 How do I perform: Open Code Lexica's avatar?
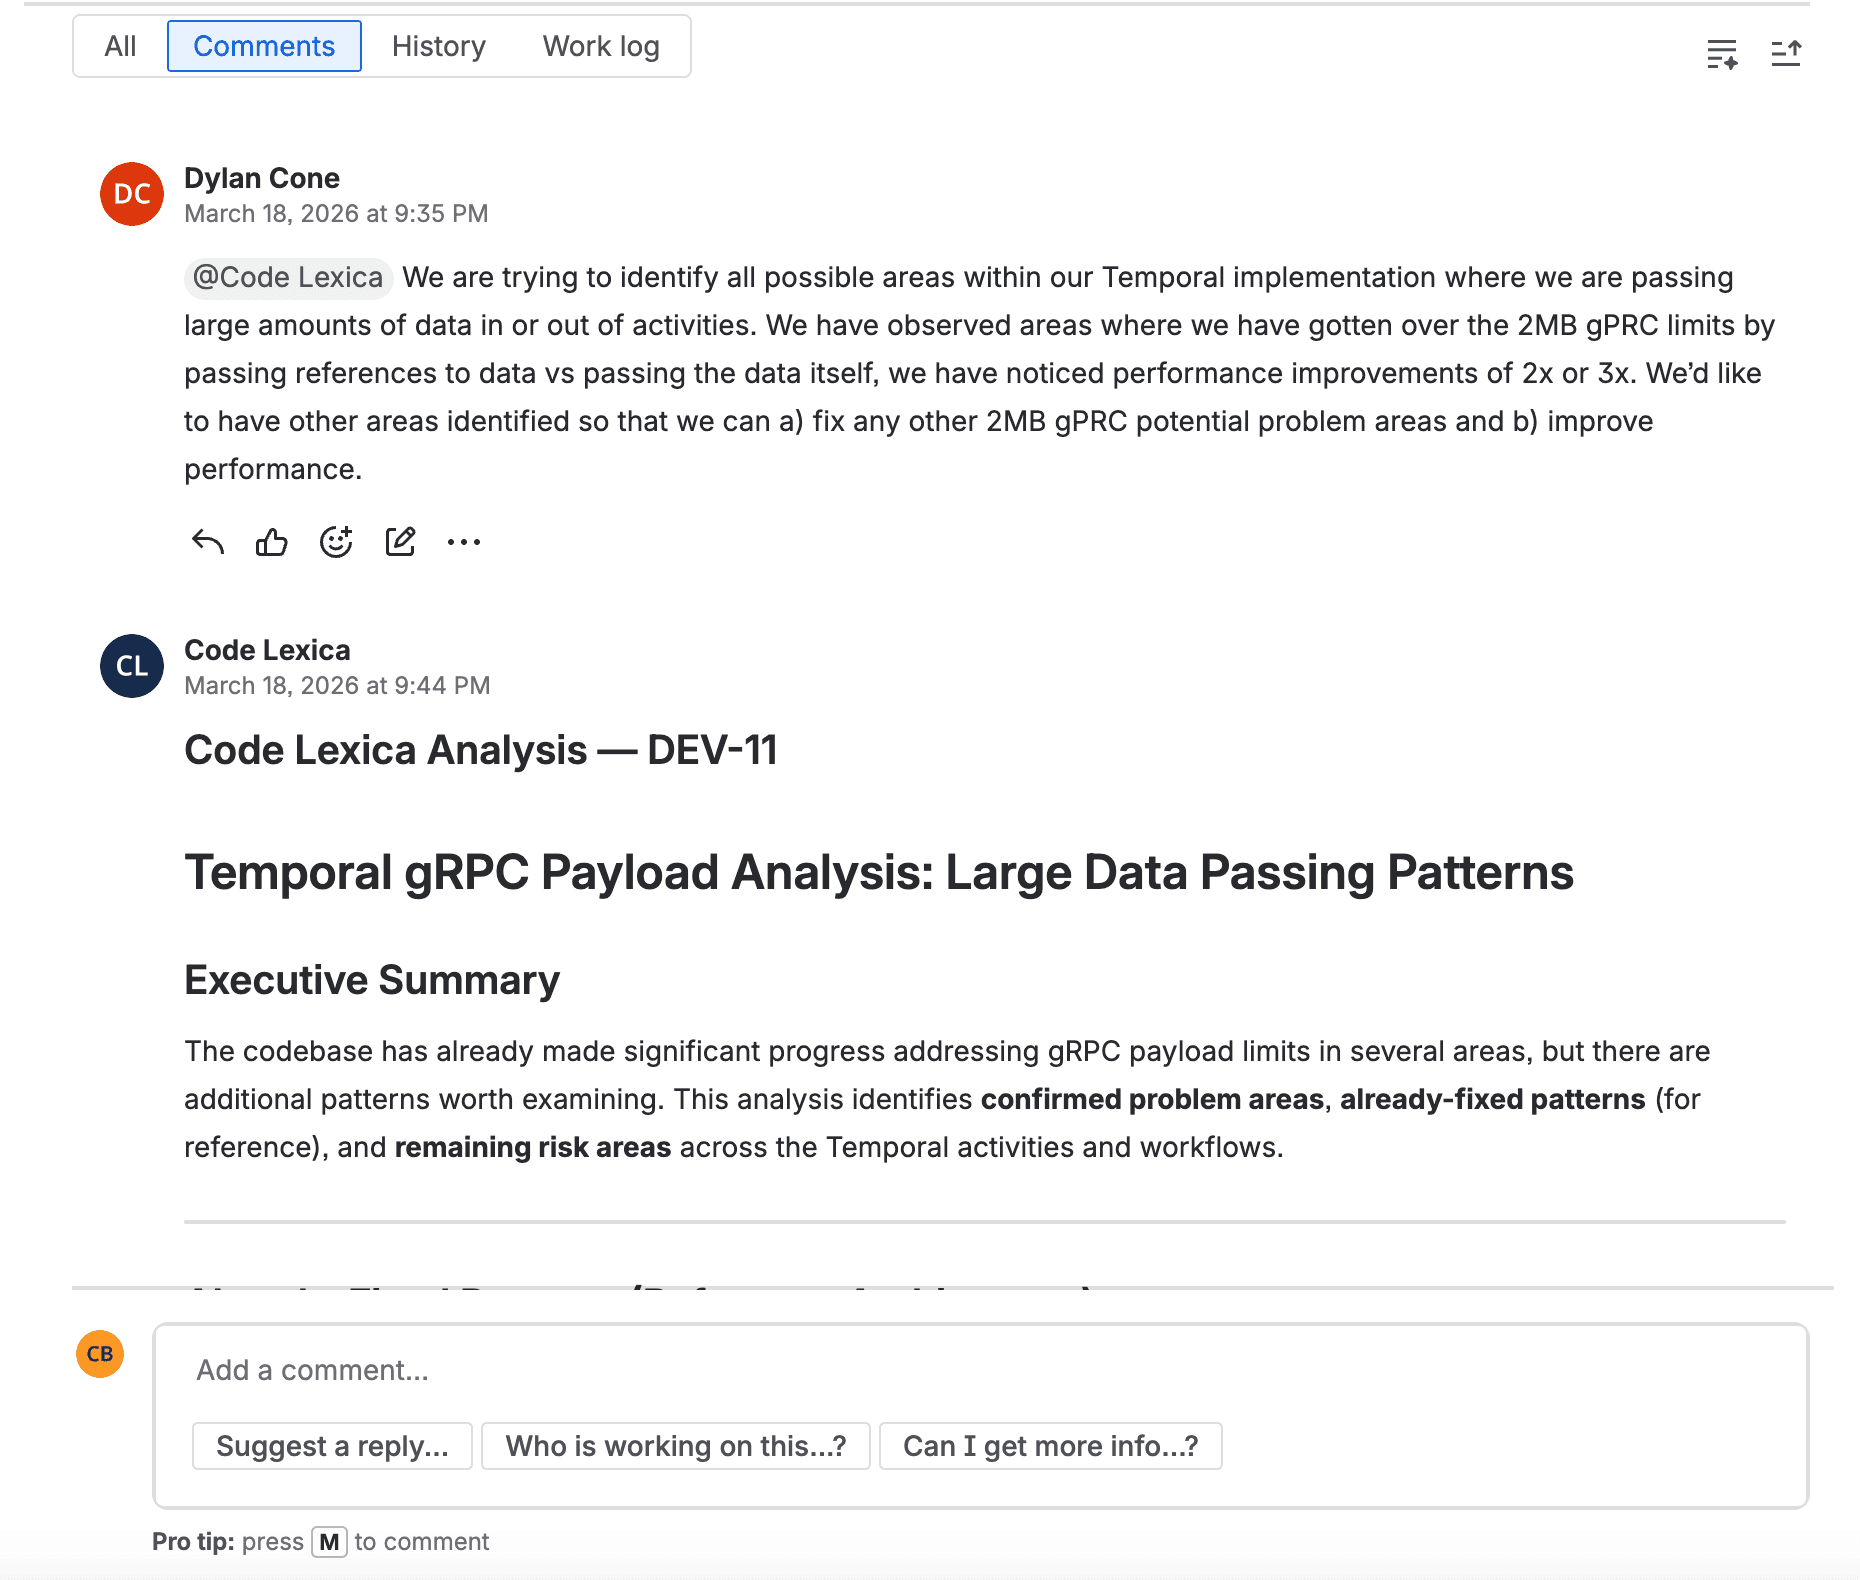point(131,666)
